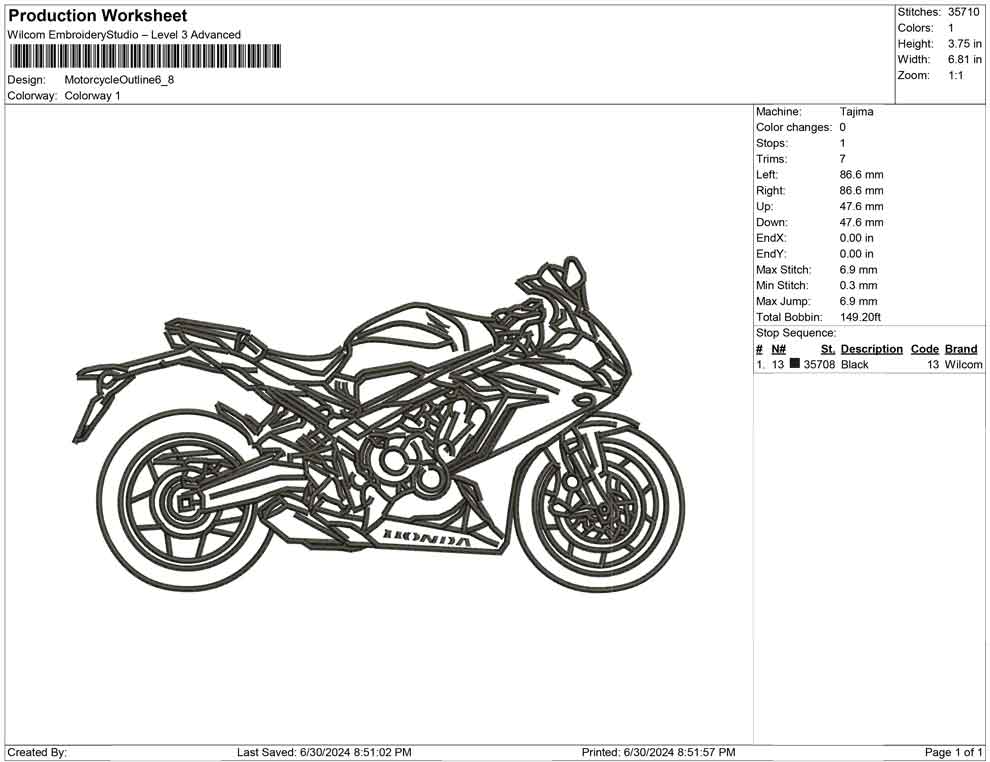Select the design name MotorcycleOutline6_8

pyautogui.click(x=119, y=80)
